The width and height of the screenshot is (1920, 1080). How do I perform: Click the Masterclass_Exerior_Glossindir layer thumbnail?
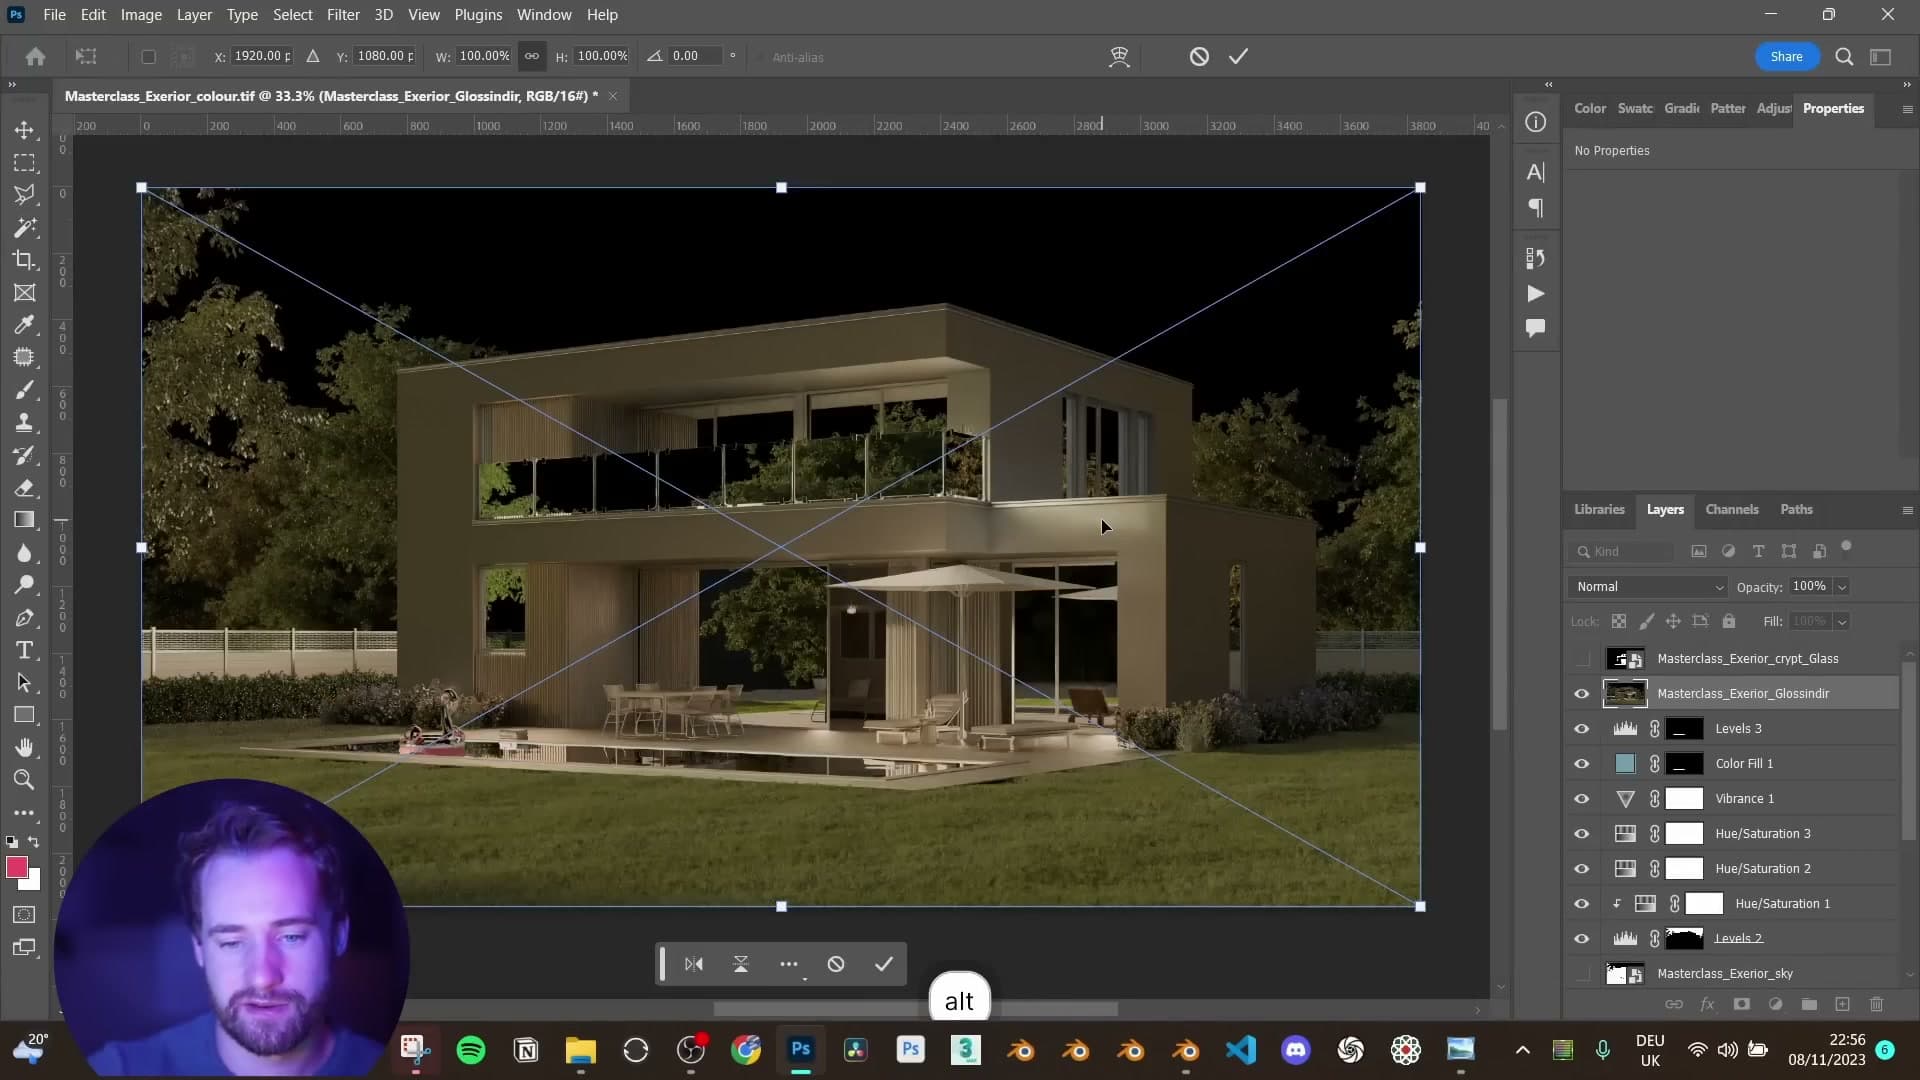[1625, 694]
